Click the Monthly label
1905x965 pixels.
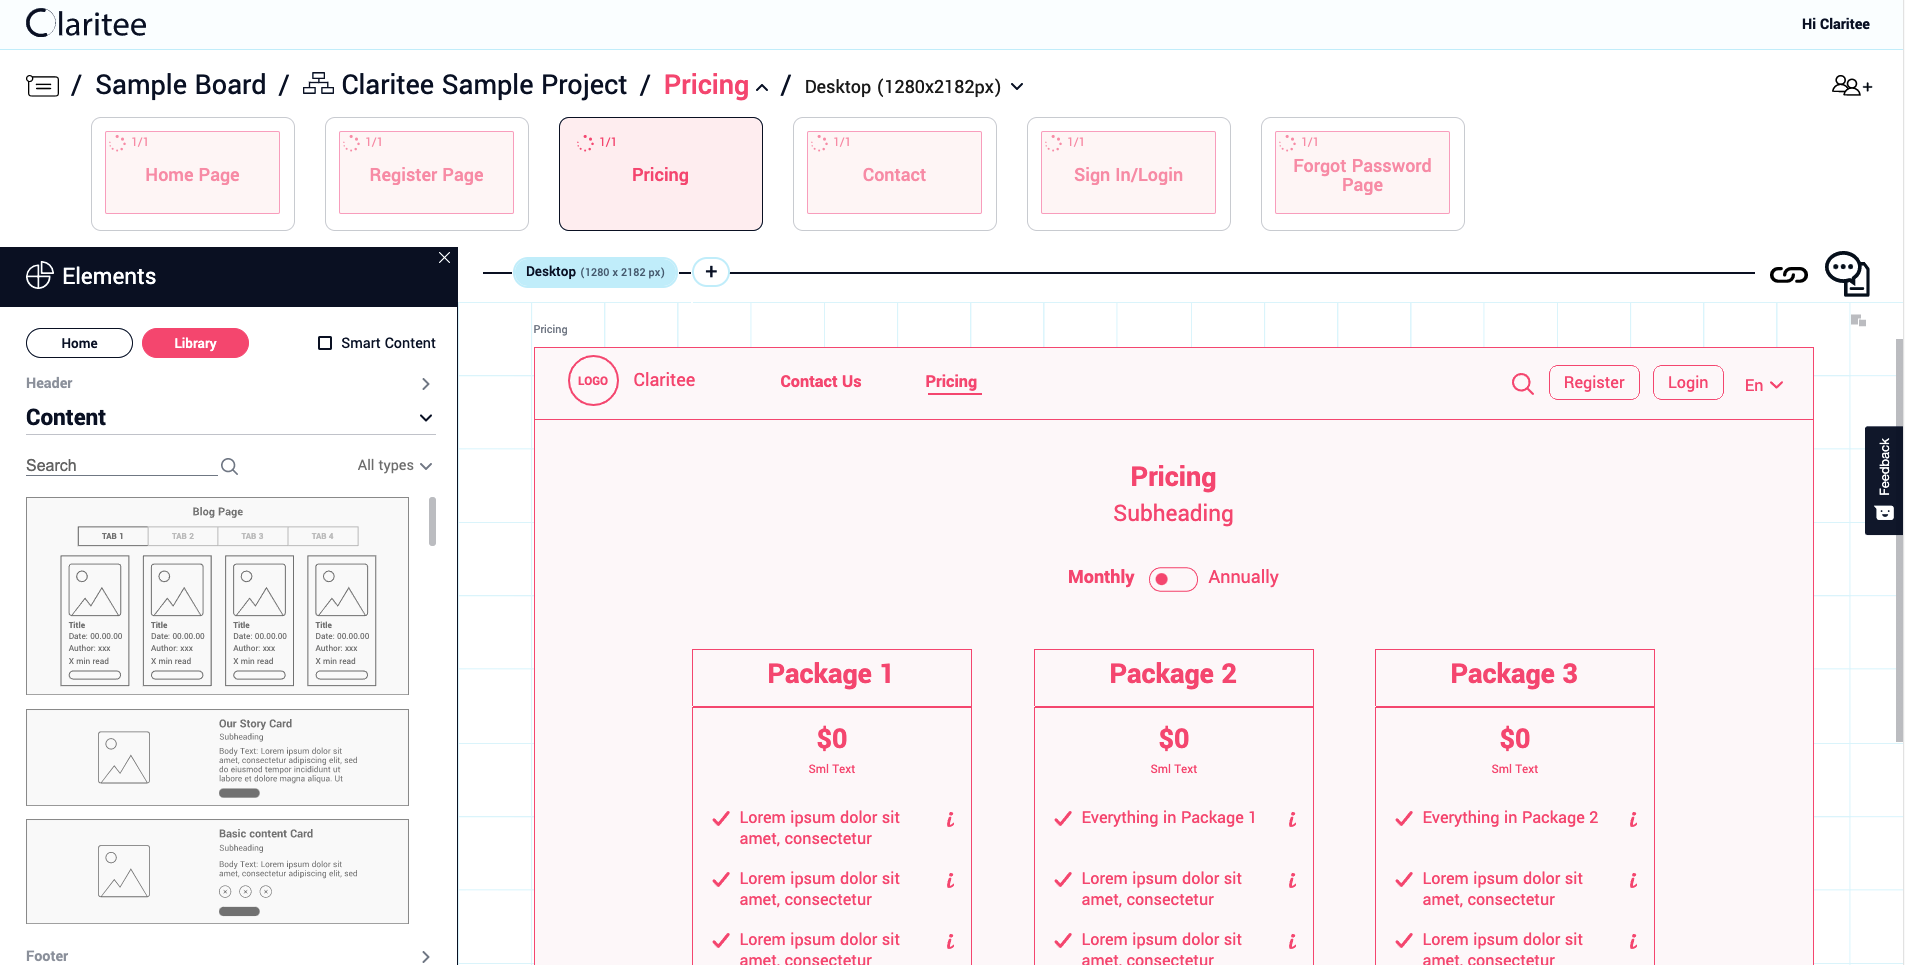pos(1101,577)
